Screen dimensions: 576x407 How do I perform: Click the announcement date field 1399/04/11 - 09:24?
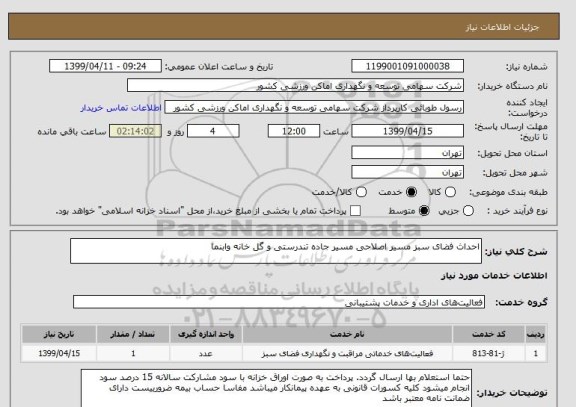105,66
